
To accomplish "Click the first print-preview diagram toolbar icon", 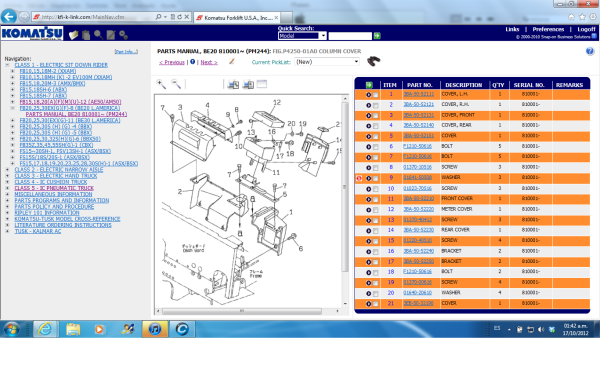I will click(233, 84).
